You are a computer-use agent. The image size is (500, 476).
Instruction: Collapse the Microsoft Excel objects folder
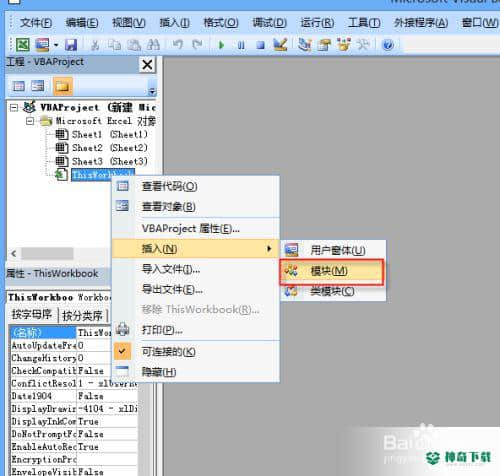(30, 121)
